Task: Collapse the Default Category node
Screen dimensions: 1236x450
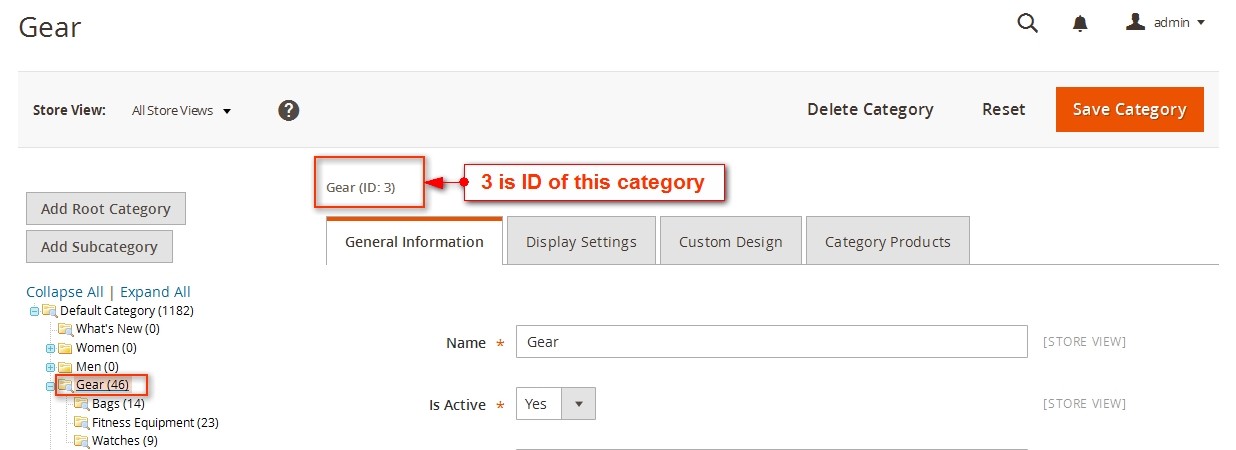Action: (34, 311)
